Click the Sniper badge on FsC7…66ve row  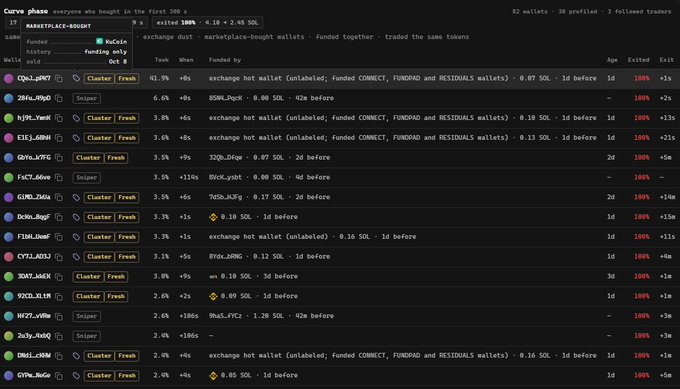pyautogui.click(x=87, y=177)
